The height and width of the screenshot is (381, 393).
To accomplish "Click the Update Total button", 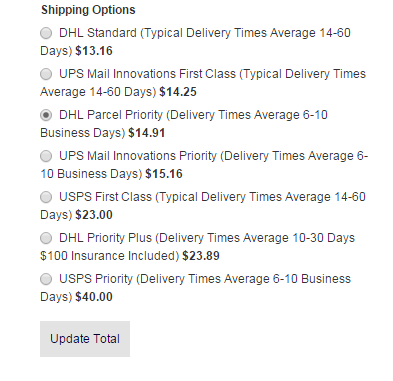I will [85, 339].
